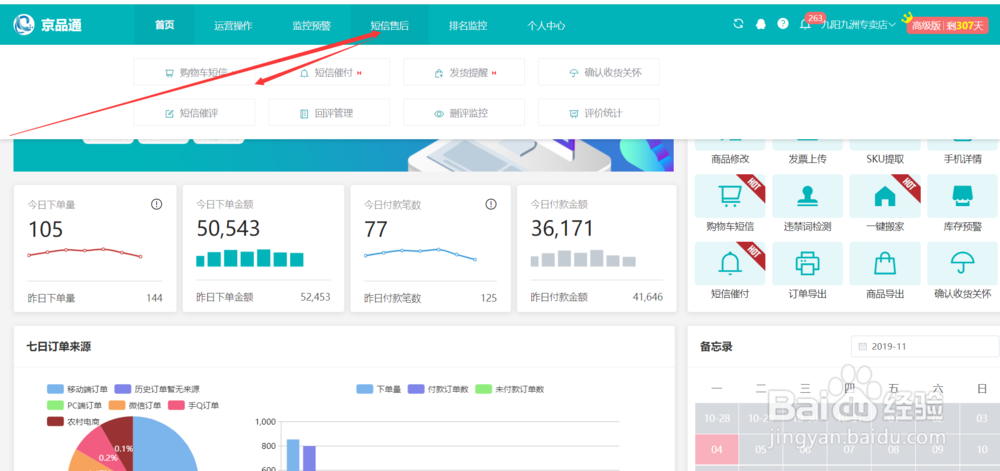Click the refresh icon in header
This screenshot has width=1000, height=471.
point(739,24)
